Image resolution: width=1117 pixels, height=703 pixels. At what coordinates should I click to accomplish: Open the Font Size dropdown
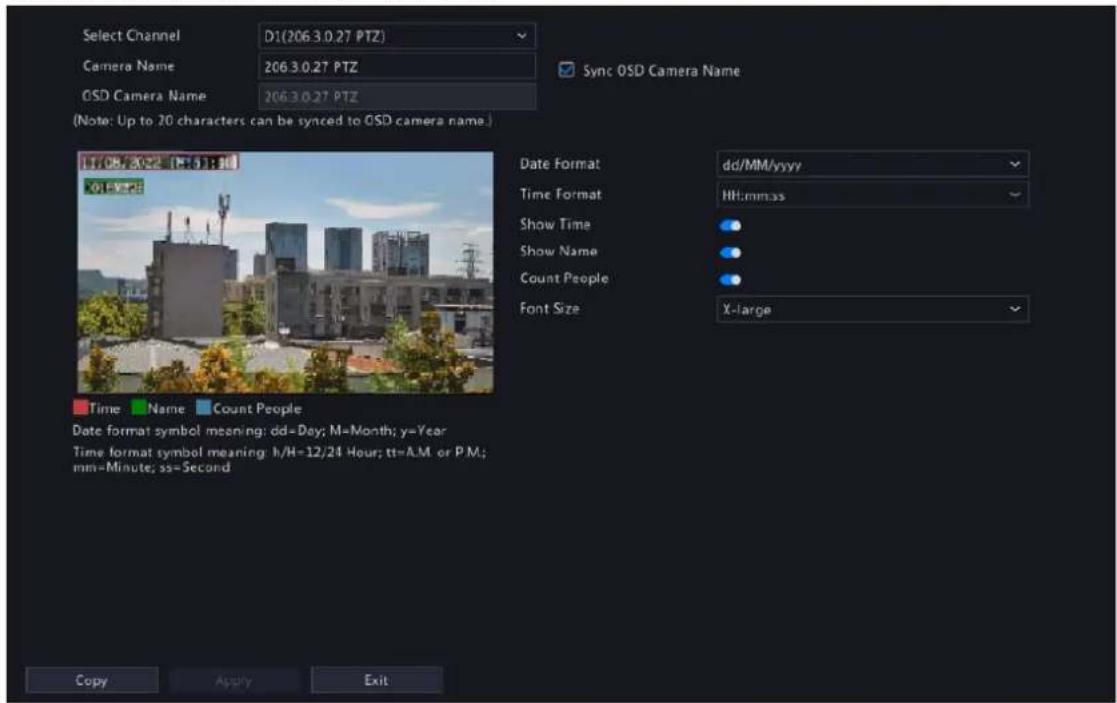pos(872,309)
